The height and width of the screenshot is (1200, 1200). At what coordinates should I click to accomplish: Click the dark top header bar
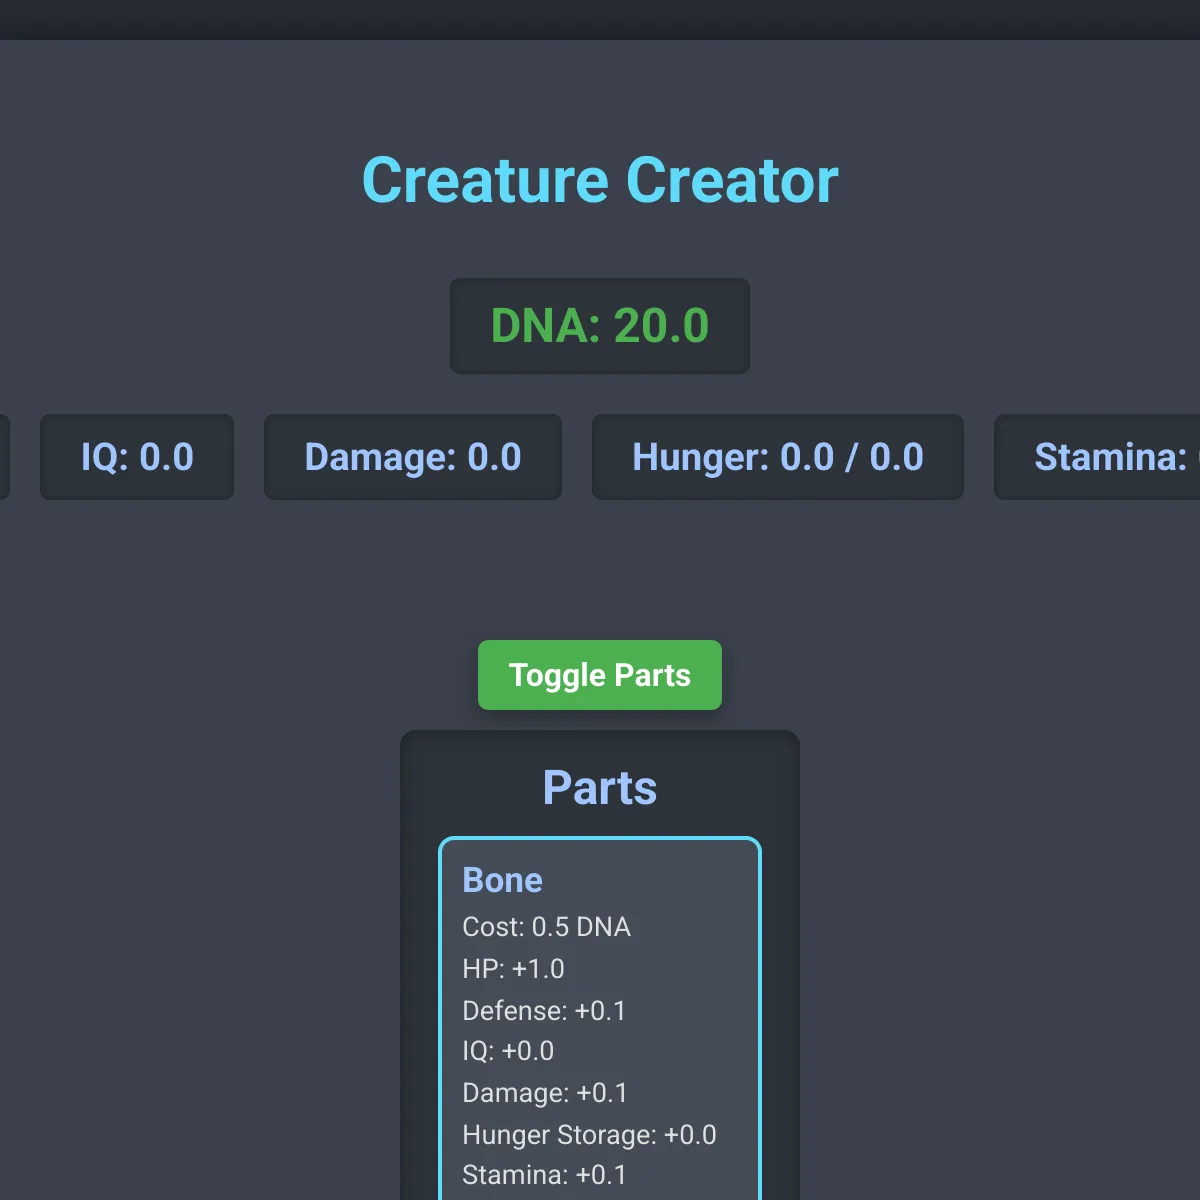(x=600, y=19)
